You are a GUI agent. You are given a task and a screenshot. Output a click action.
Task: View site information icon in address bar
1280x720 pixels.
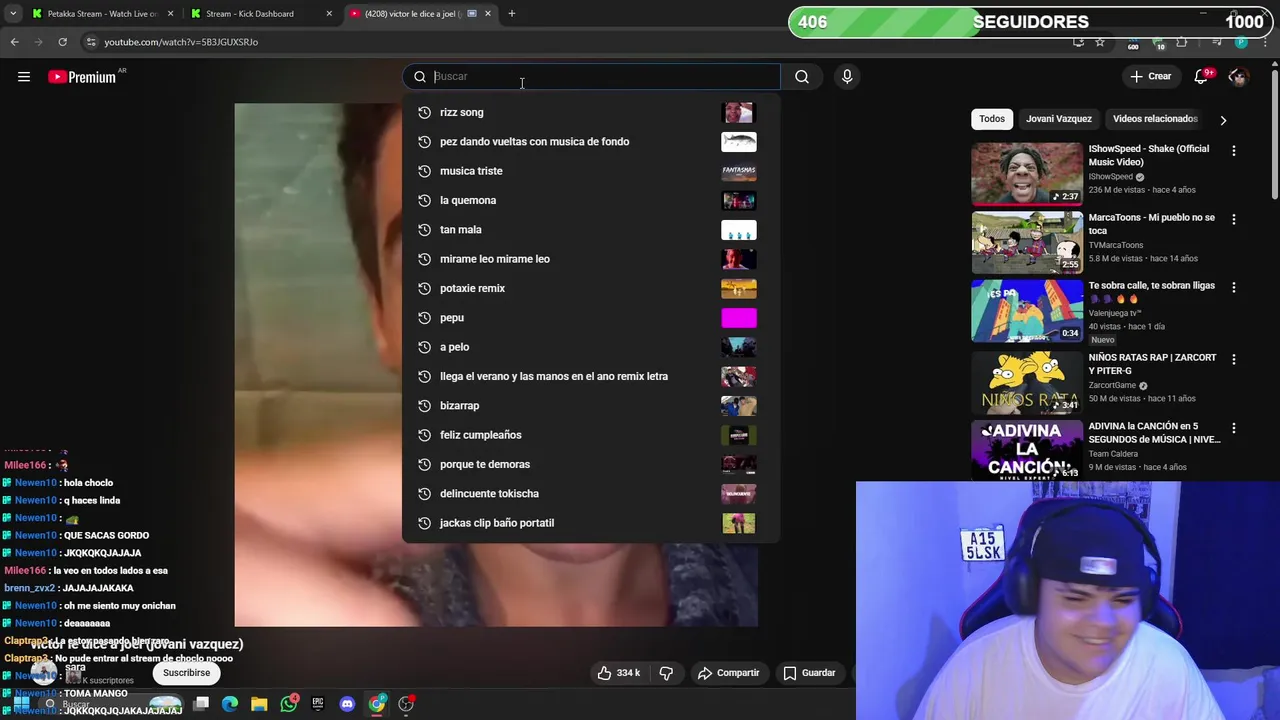tap(91, 42)
